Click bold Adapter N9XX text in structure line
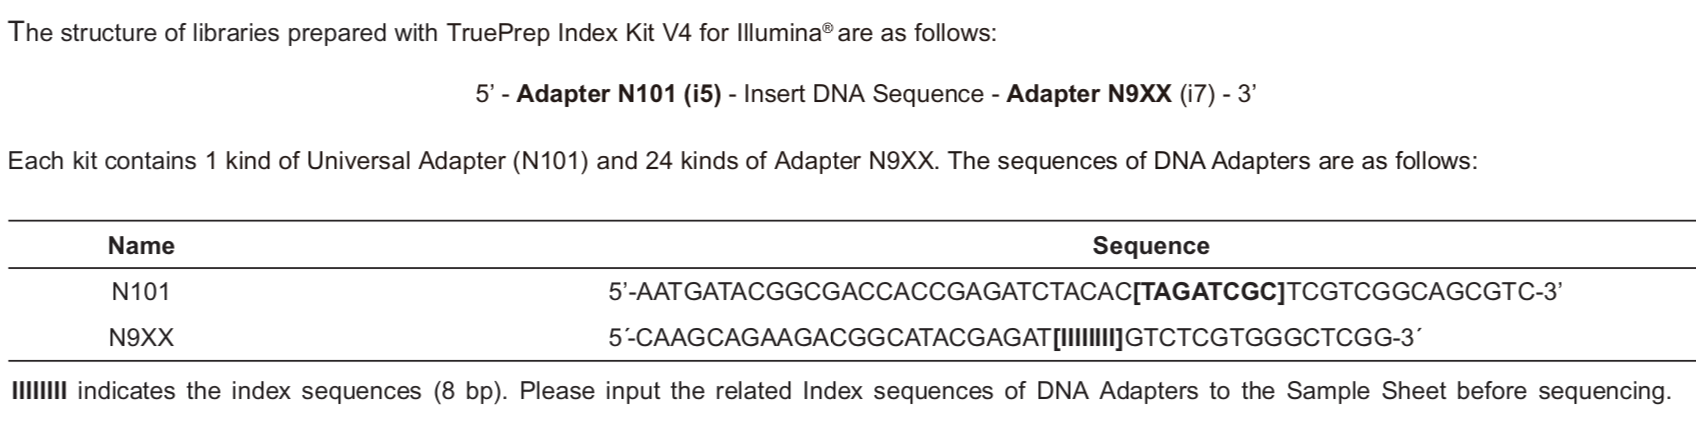This screenshot has width=1696, height=422. (x=1089, y=94)
